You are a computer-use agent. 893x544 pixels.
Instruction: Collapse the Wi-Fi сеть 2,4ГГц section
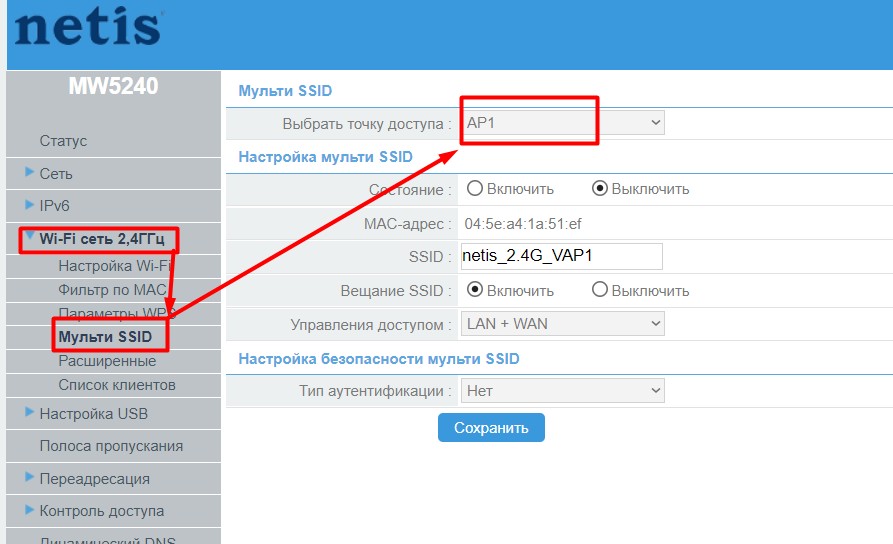101,239
